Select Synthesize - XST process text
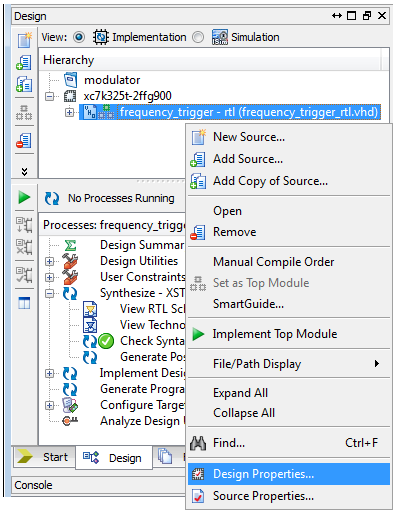398x515 pixels. click(x=142, y=293)
